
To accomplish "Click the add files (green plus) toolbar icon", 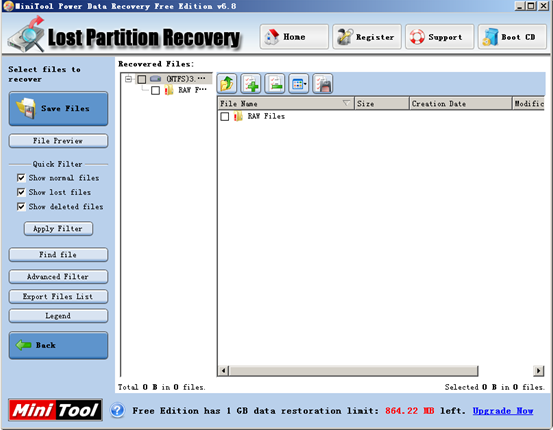I will 251,84.
